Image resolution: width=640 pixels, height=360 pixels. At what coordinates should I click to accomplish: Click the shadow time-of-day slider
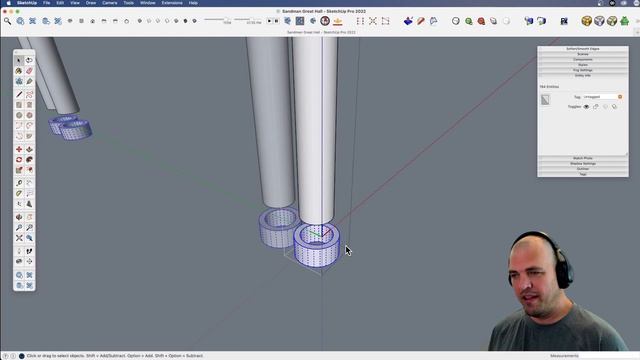(x=247, y=19)
